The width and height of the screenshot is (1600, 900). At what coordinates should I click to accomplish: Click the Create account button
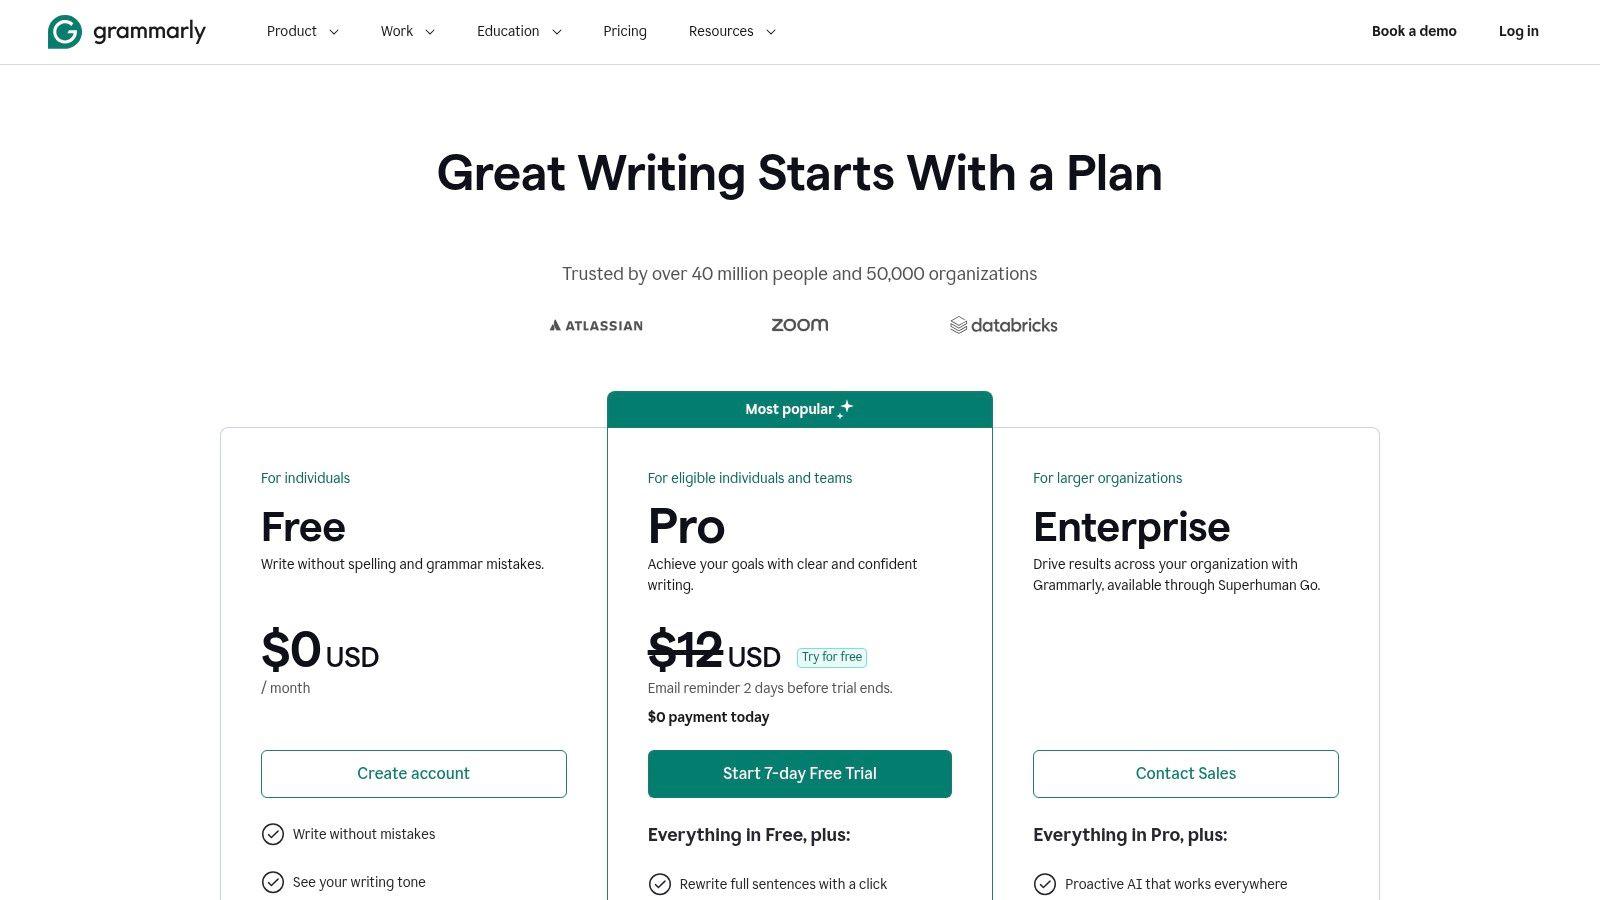point(414,774)
